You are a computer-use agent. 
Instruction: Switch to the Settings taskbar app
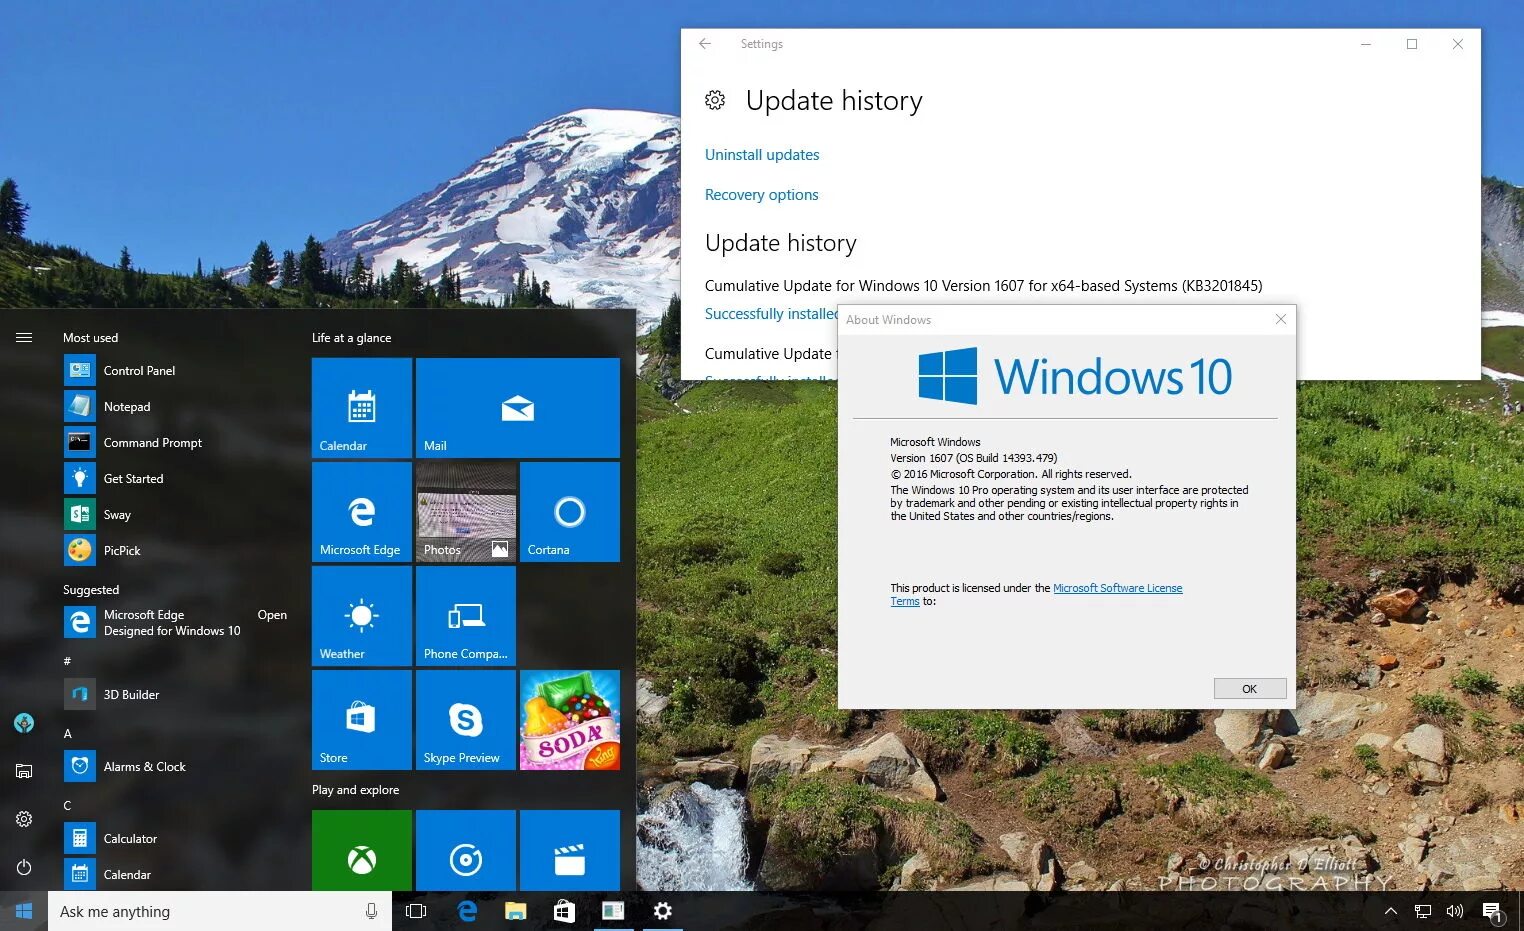coord(662,911)
